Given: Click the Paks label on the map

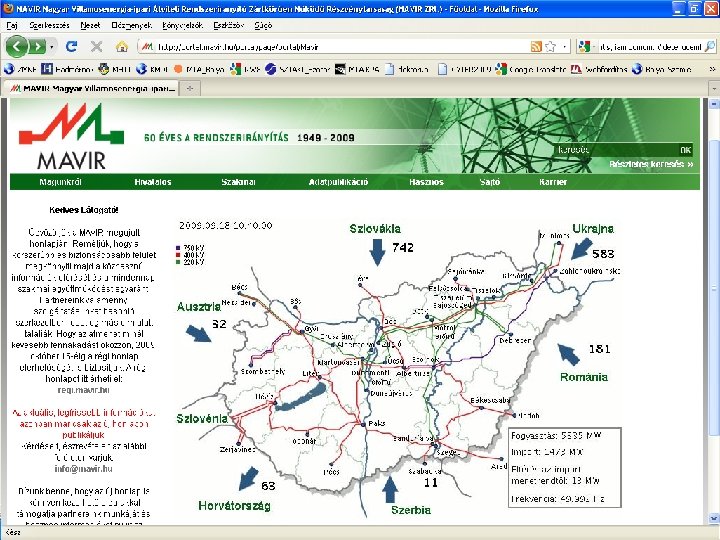Looking at the screenshot, I should (377, 423).
